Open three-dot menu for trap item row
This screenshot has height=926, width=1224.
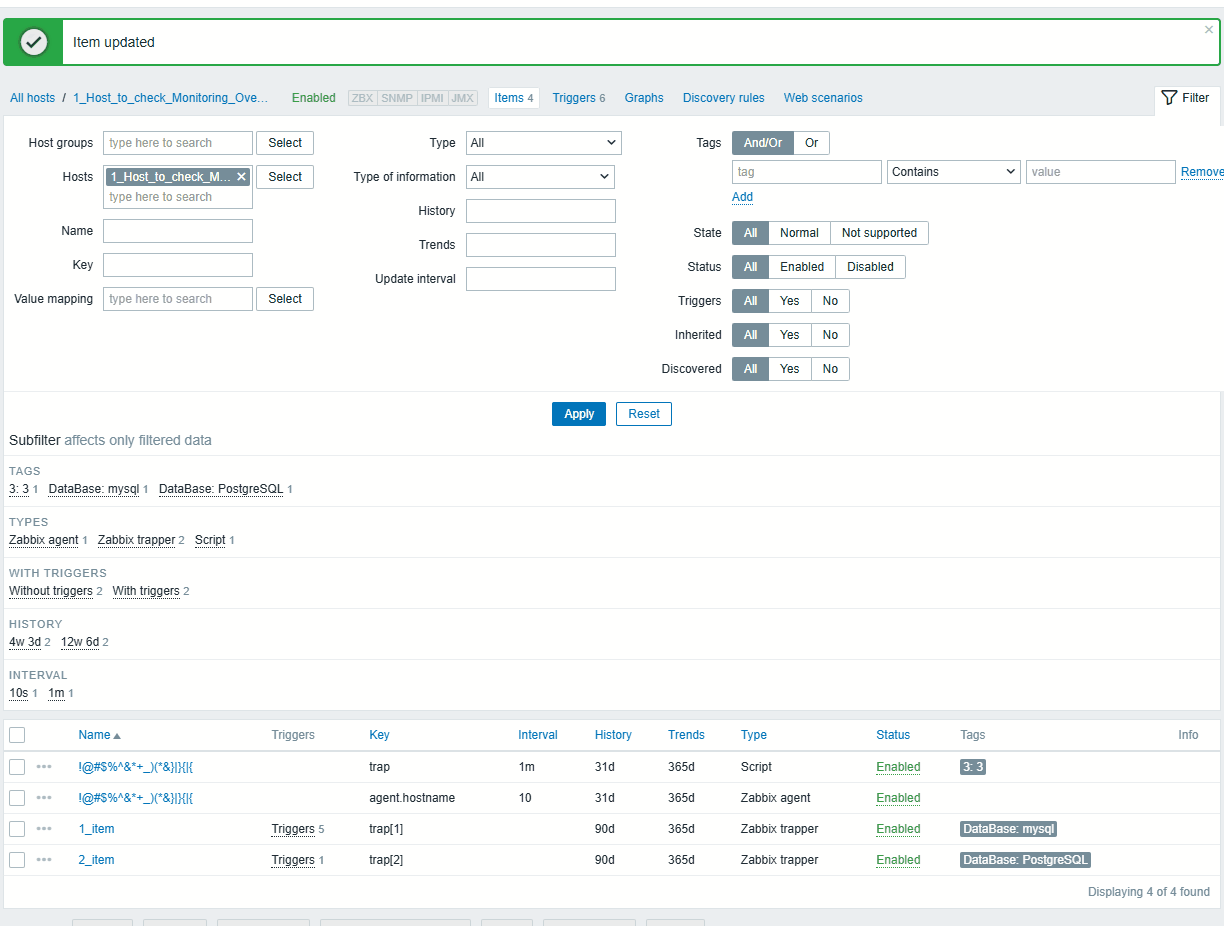point(44,767)
